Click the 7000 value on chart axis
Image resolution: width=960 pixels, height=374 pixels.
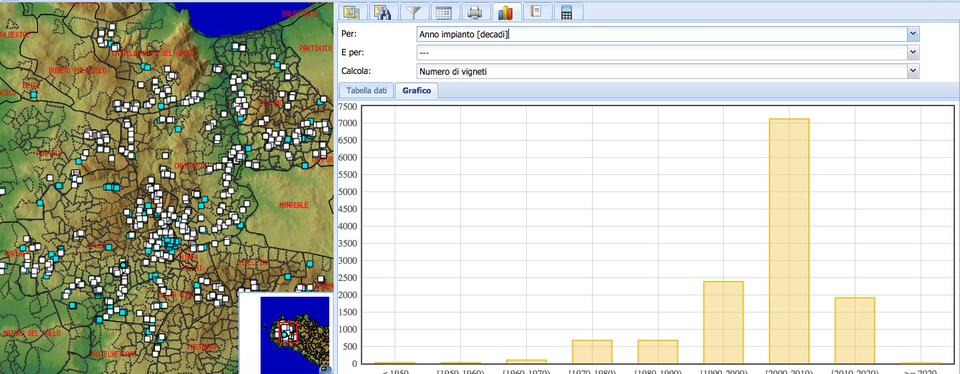pyautogui.click(x=348, y=123)
